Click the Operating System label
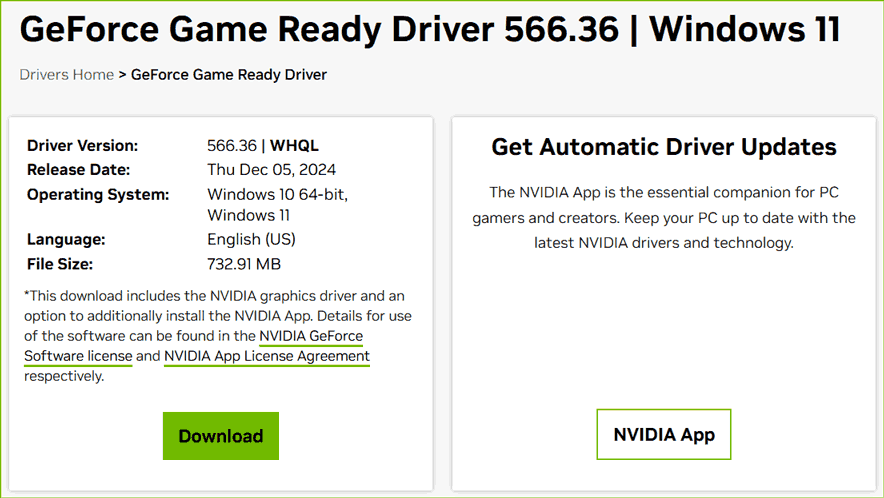Image resolution: width=884 pixels, height=498 pixels. tap(98, 195)
